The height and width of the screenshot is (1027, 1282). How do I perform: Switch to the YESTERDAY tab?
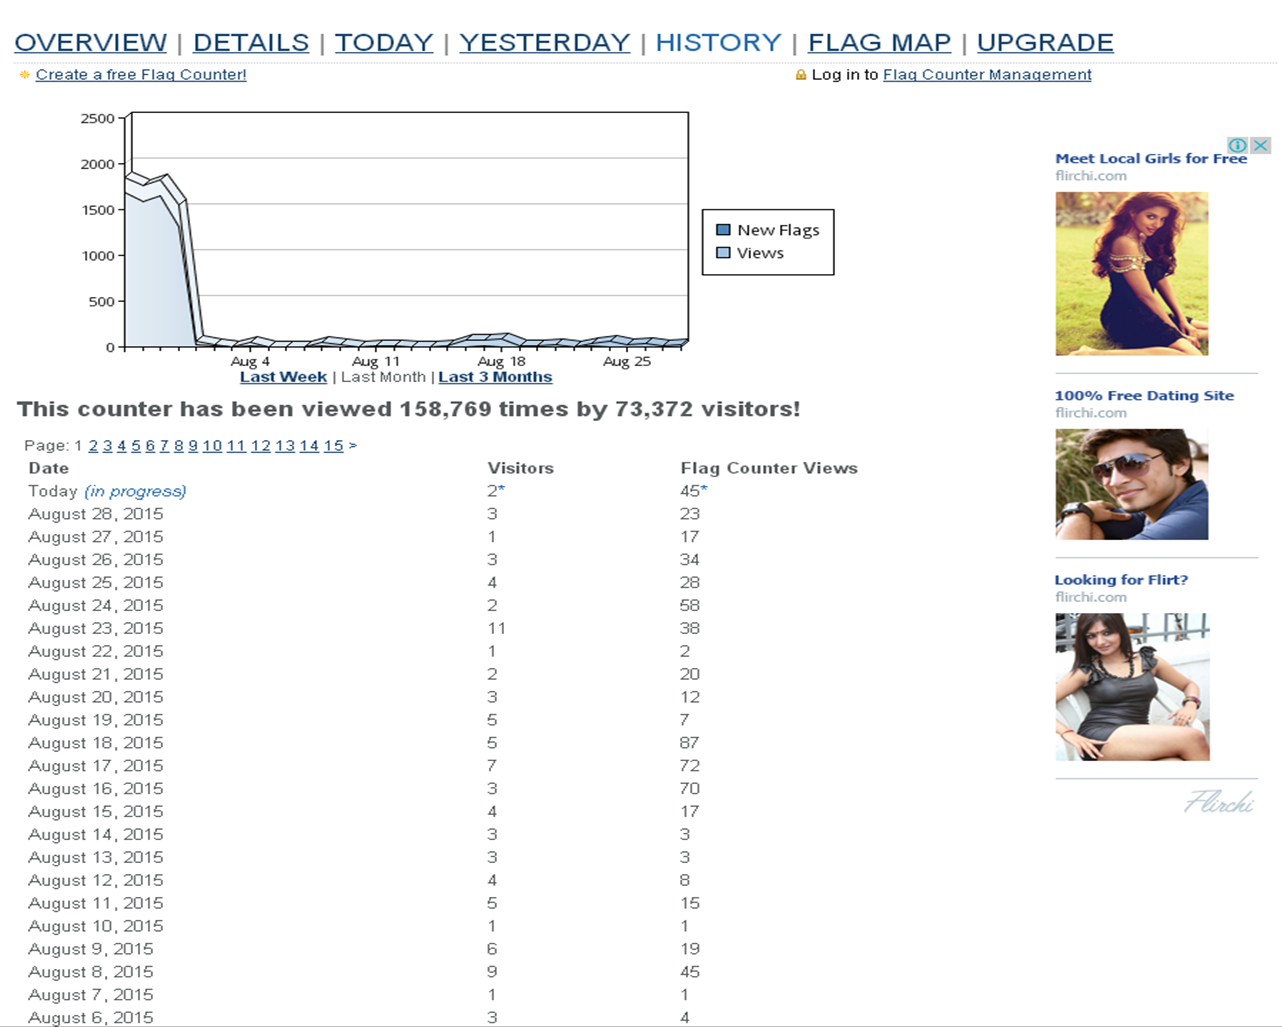click(x=545, y=43)
